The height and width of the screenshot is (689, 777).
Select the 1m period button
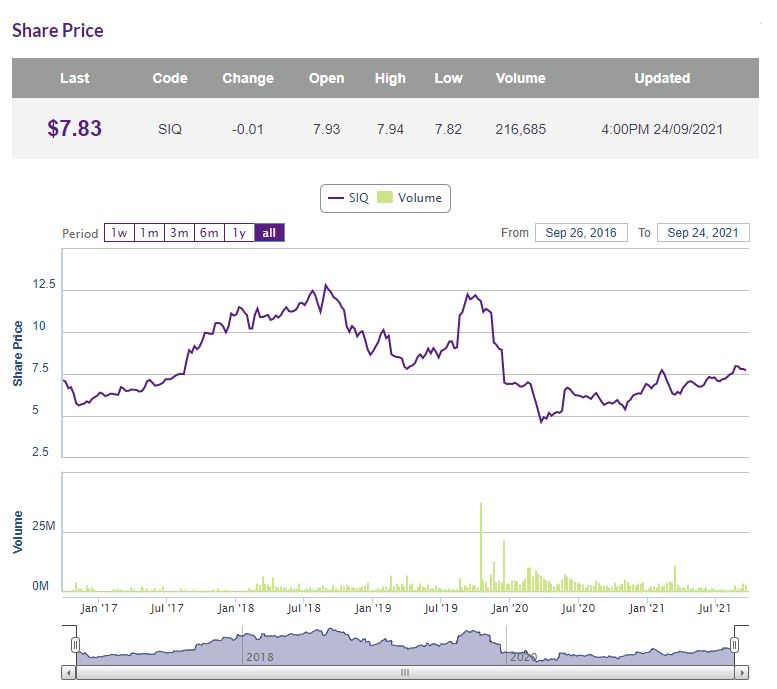(149, 233)
